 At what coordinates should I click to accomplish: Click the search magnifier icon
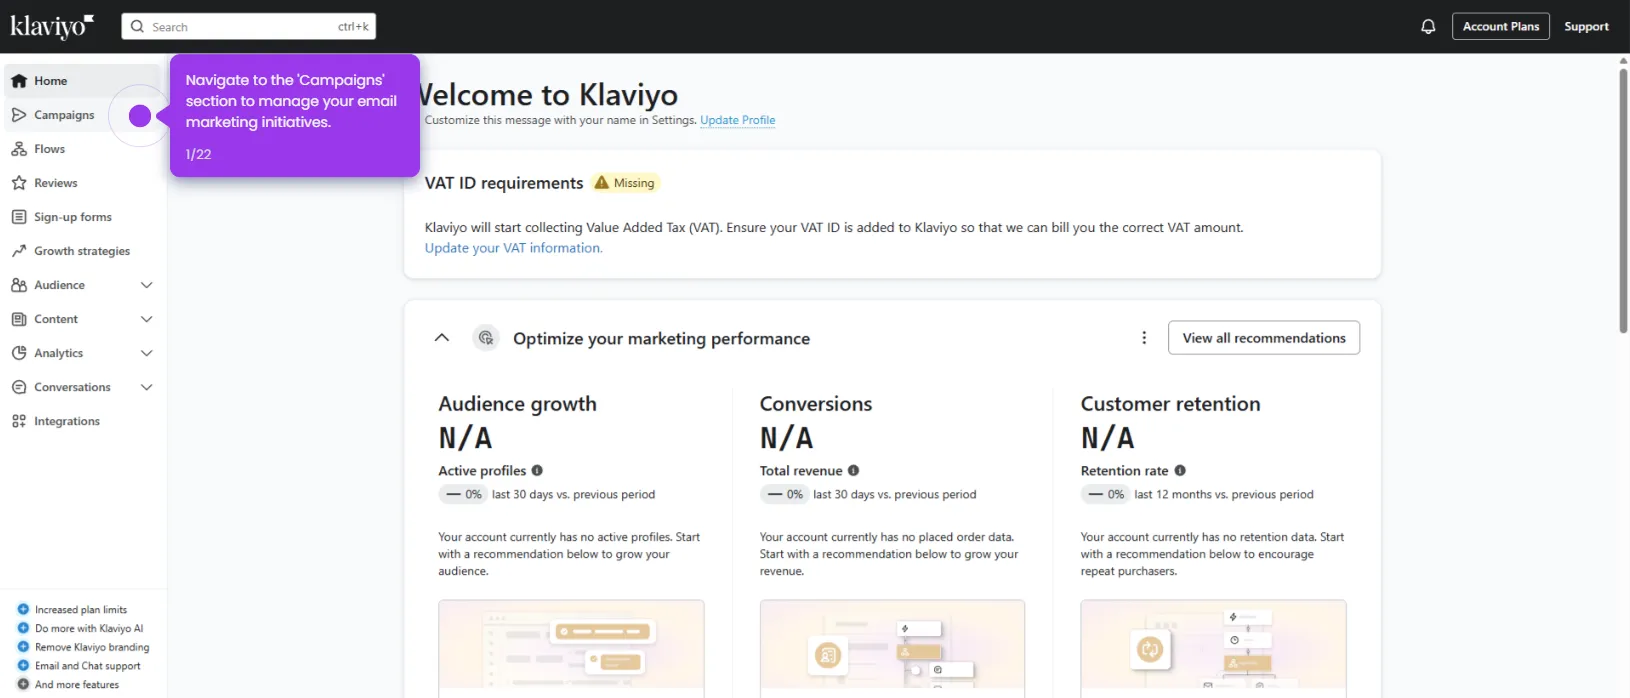click(138, 27)
